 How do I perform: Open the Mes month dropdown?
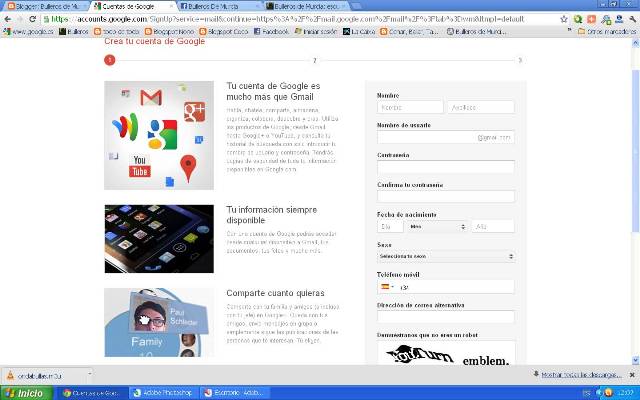click(437, 227)
